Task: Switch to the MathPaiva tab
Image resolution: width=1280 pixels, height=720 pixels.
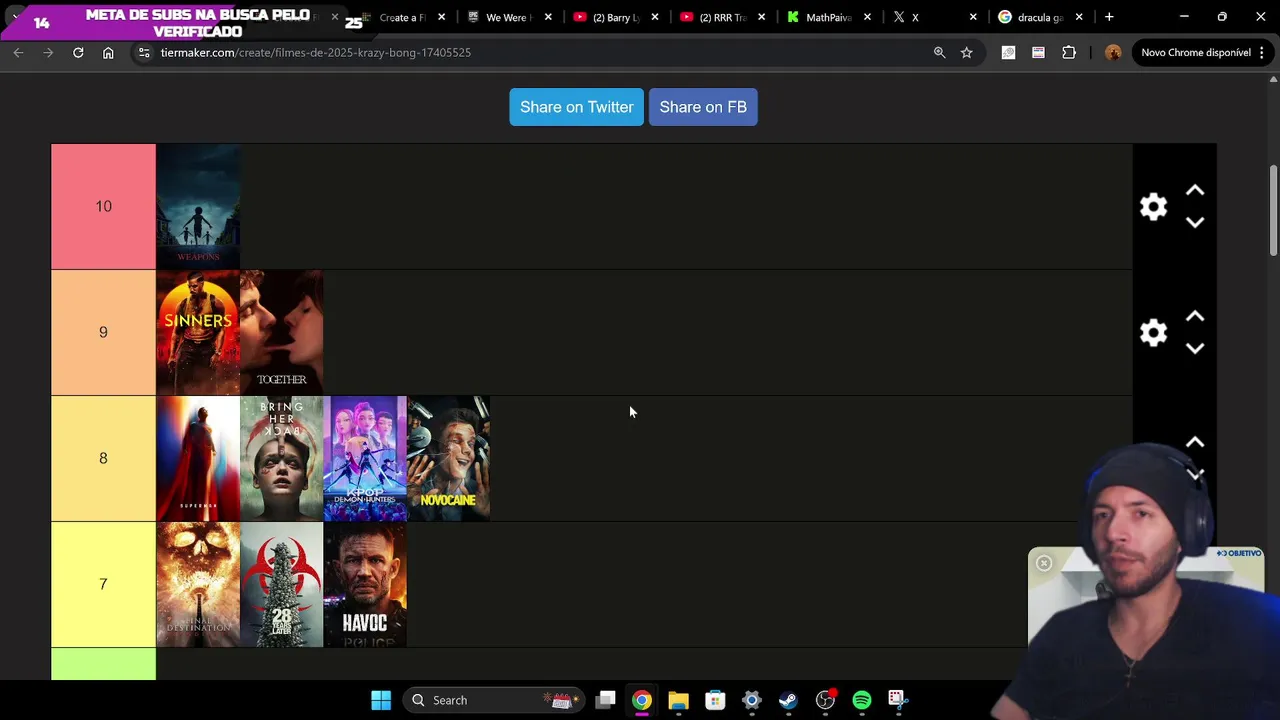Action: (826, 17)
